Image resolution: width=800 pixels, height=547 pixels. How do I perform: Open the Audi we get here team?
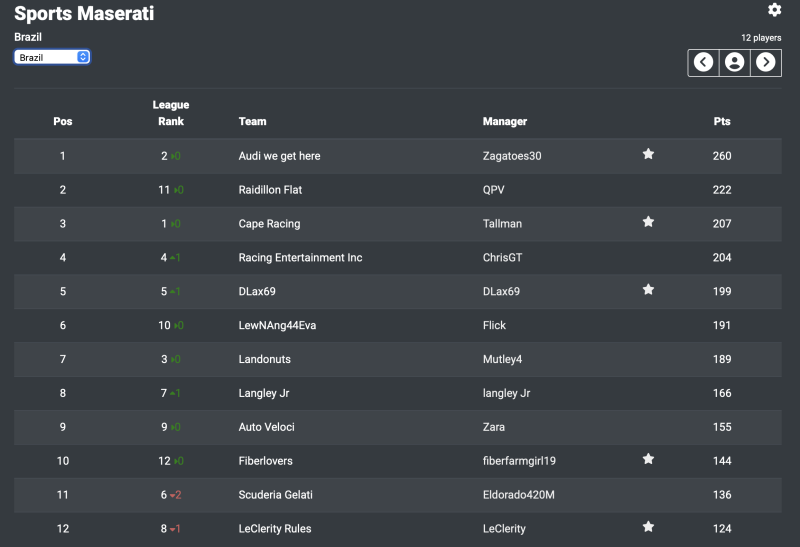279,156
